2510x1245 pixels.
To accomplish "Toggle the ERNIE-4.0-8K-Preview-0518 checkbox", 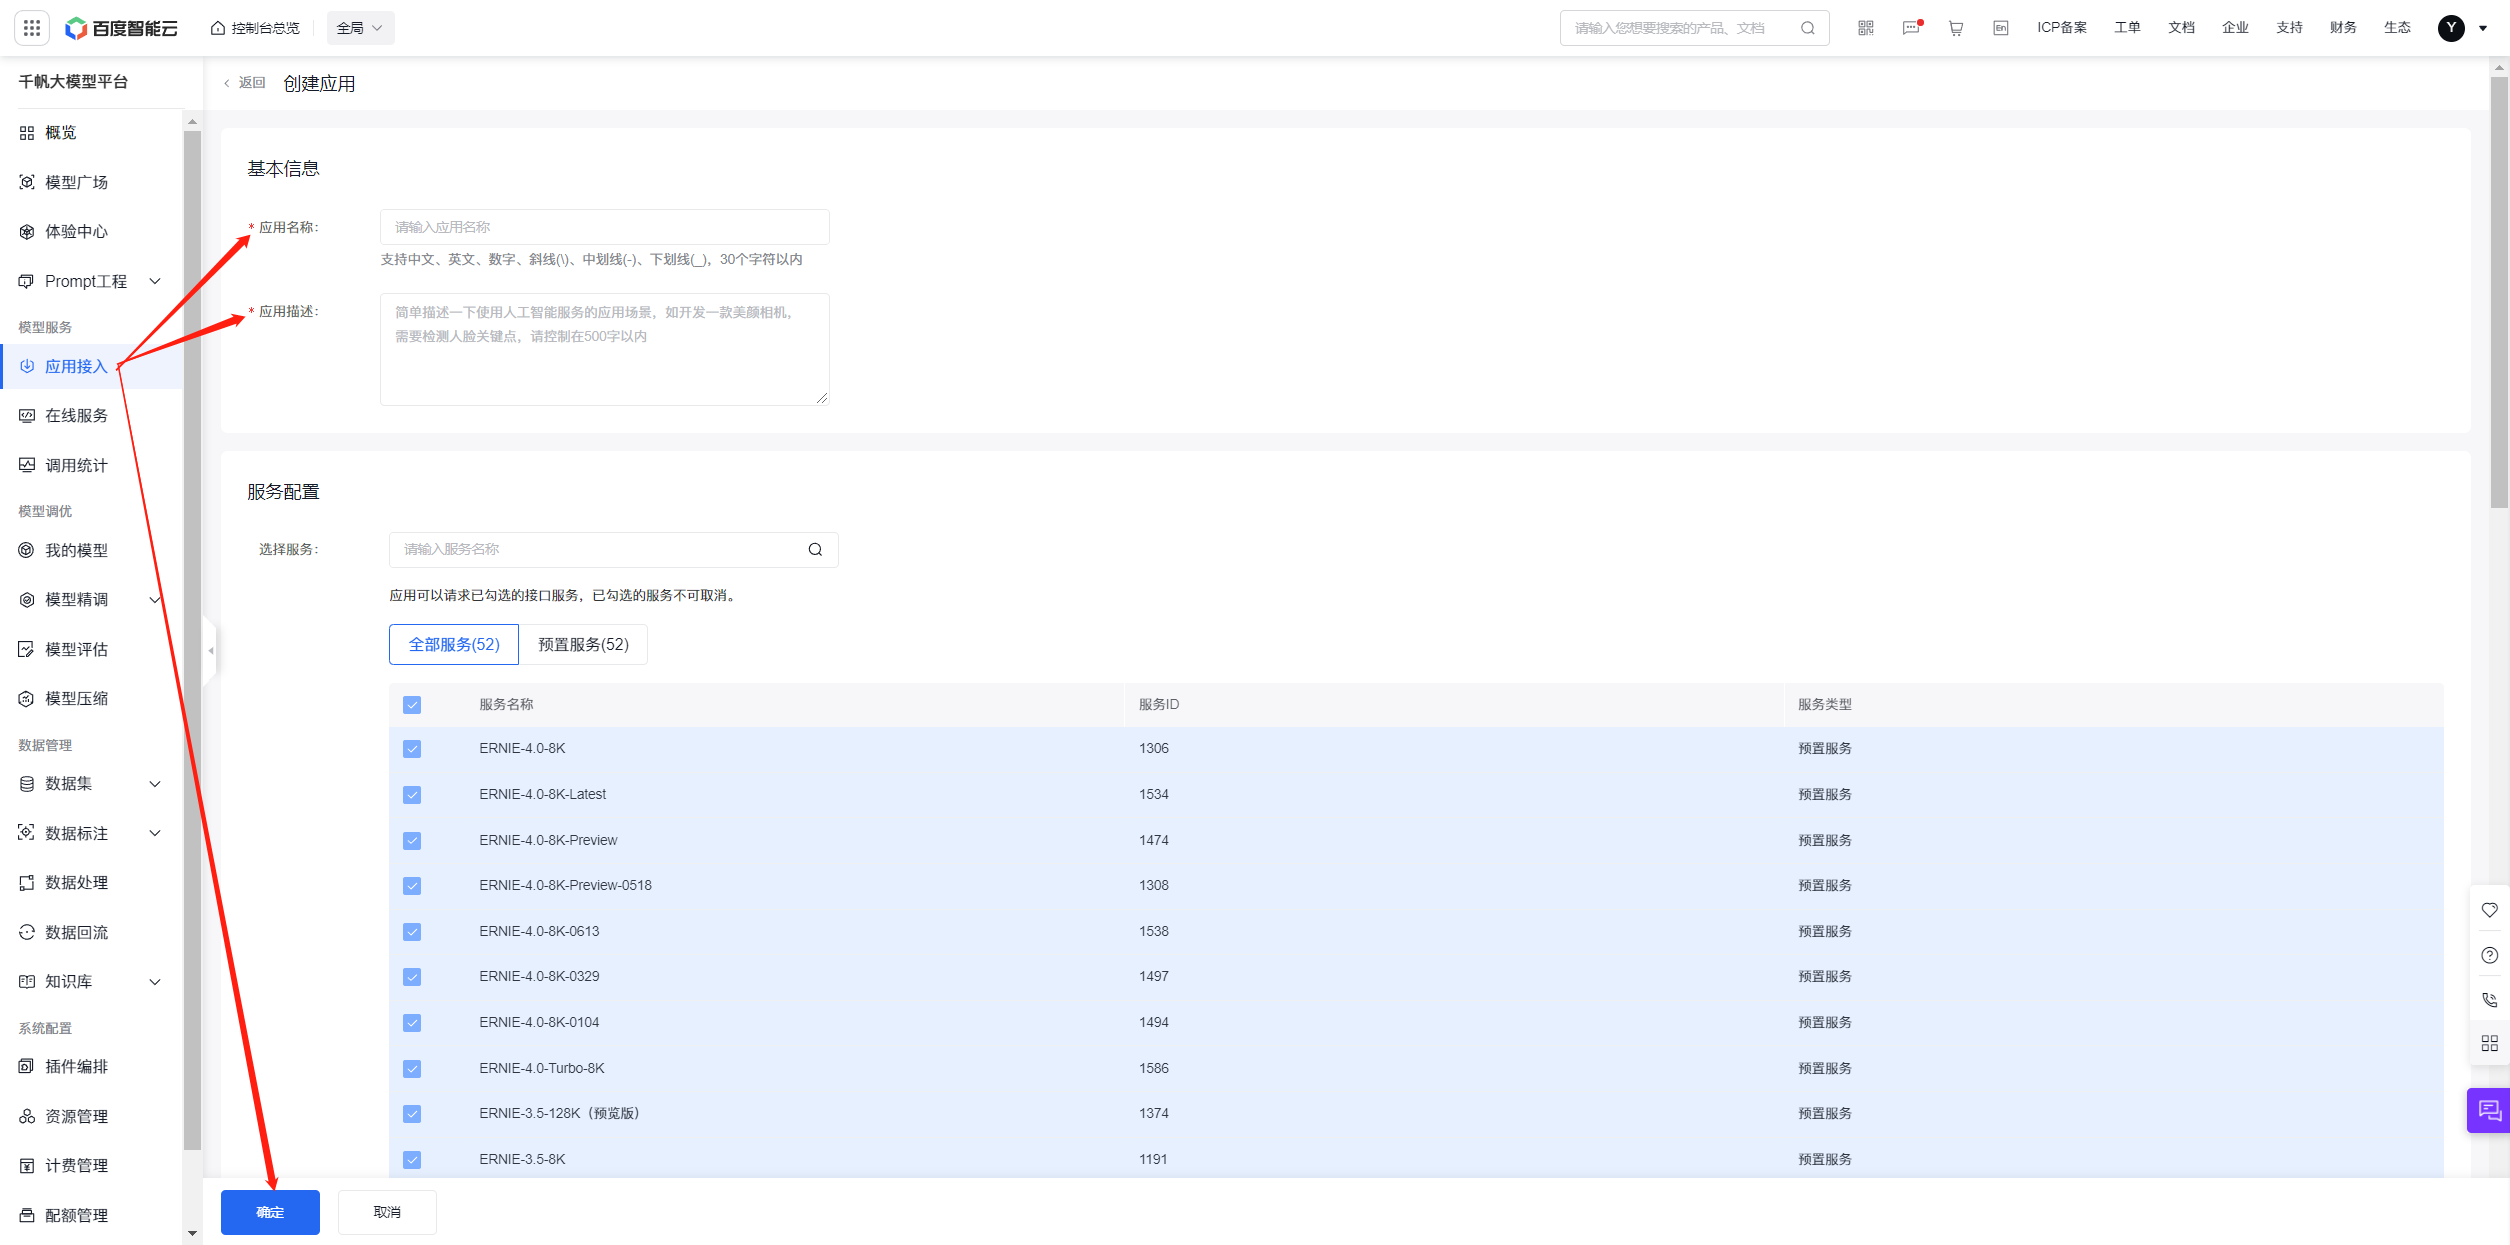I will coord(412,886).
